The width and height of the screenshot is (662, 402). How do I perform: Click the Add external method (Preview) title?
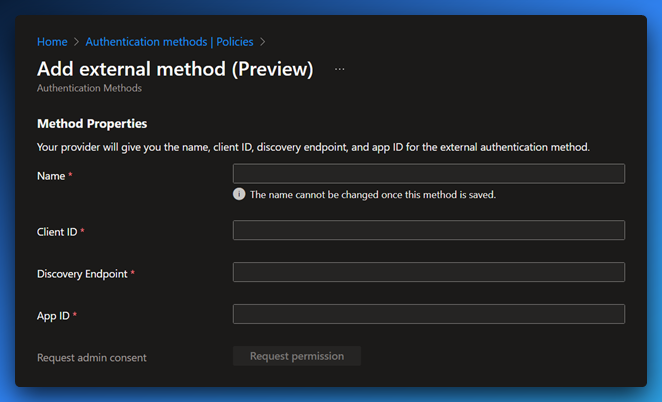pyautogui.click(x=175, y=69)
